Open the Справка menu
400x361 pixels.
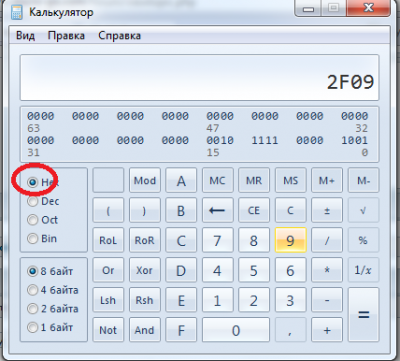pos(119,36)
